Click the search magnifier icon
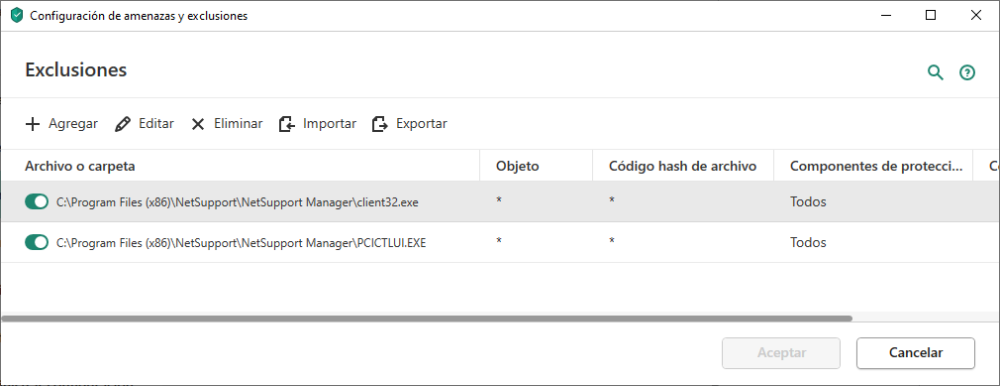The image size is (1000, 386). coord(935,72)
